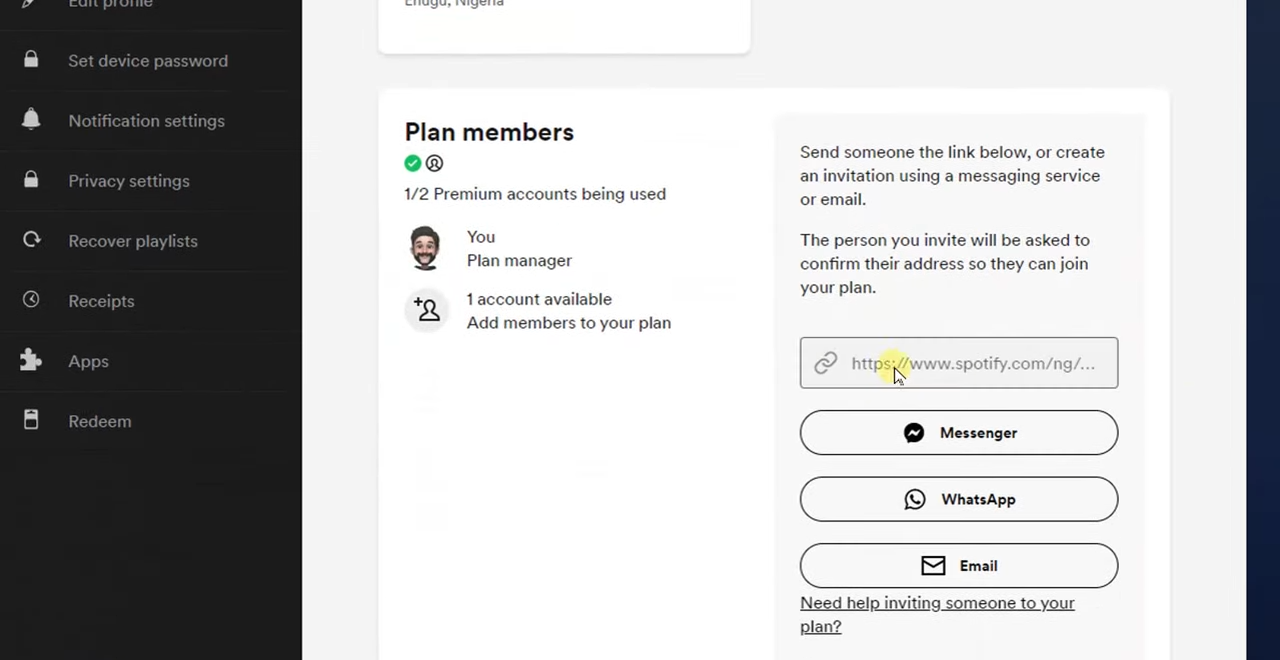Send invite through WhatsApp button
The width and height of the screenshot is (1280, 660).
(x=958, y=499)
